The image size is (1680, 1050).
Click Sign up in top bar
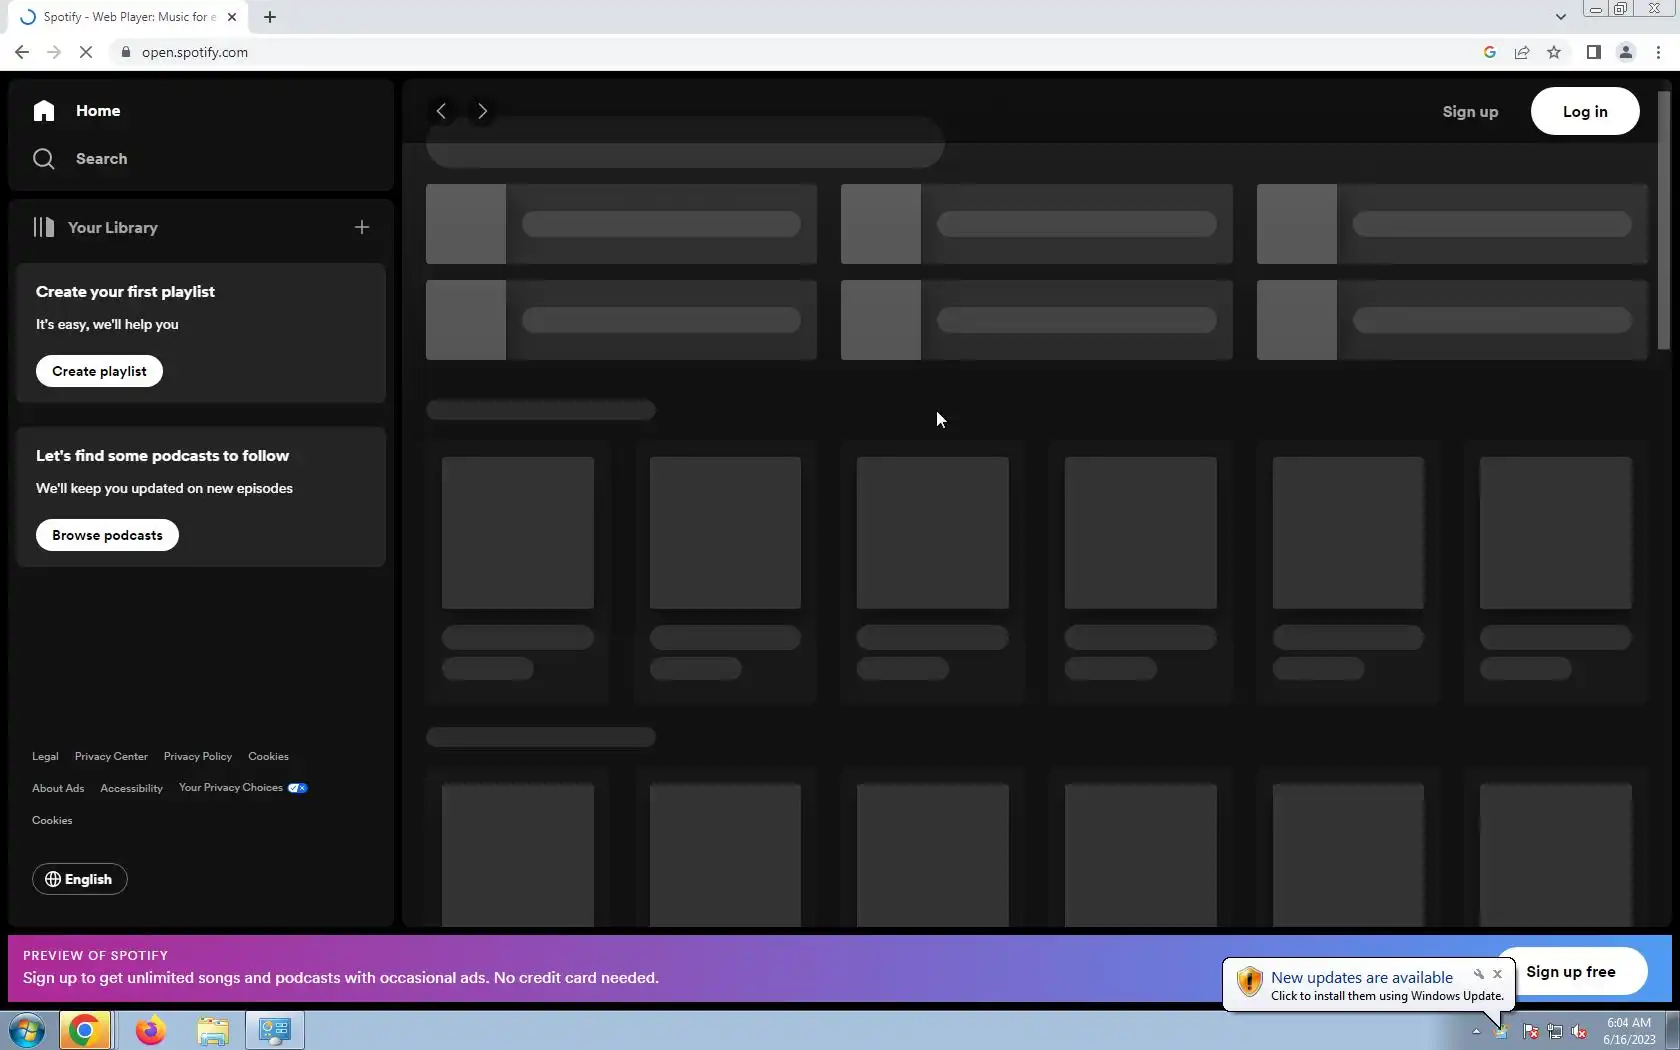[x=1470, y=111]
